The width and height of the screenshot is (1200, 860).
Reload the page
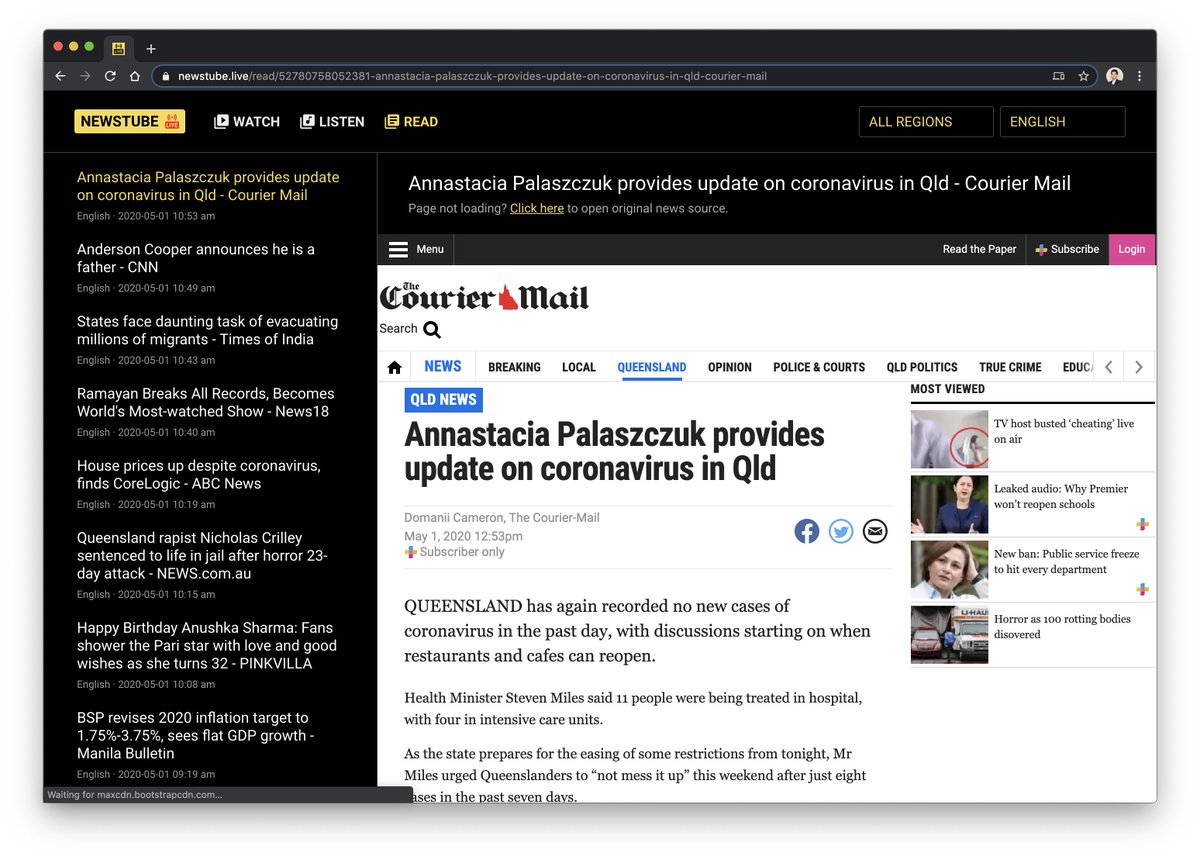110,76
